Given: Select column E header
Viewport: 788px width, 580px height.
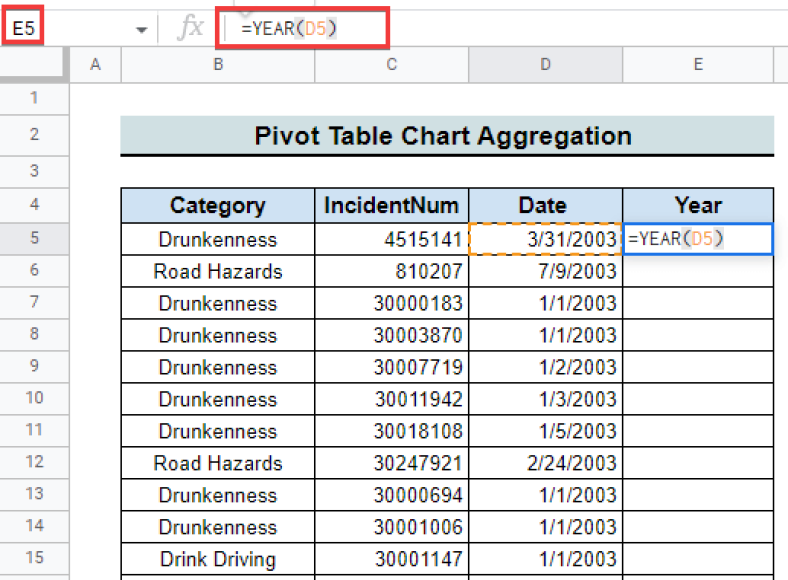Looking at the screenshot, I should click(698, 64).
